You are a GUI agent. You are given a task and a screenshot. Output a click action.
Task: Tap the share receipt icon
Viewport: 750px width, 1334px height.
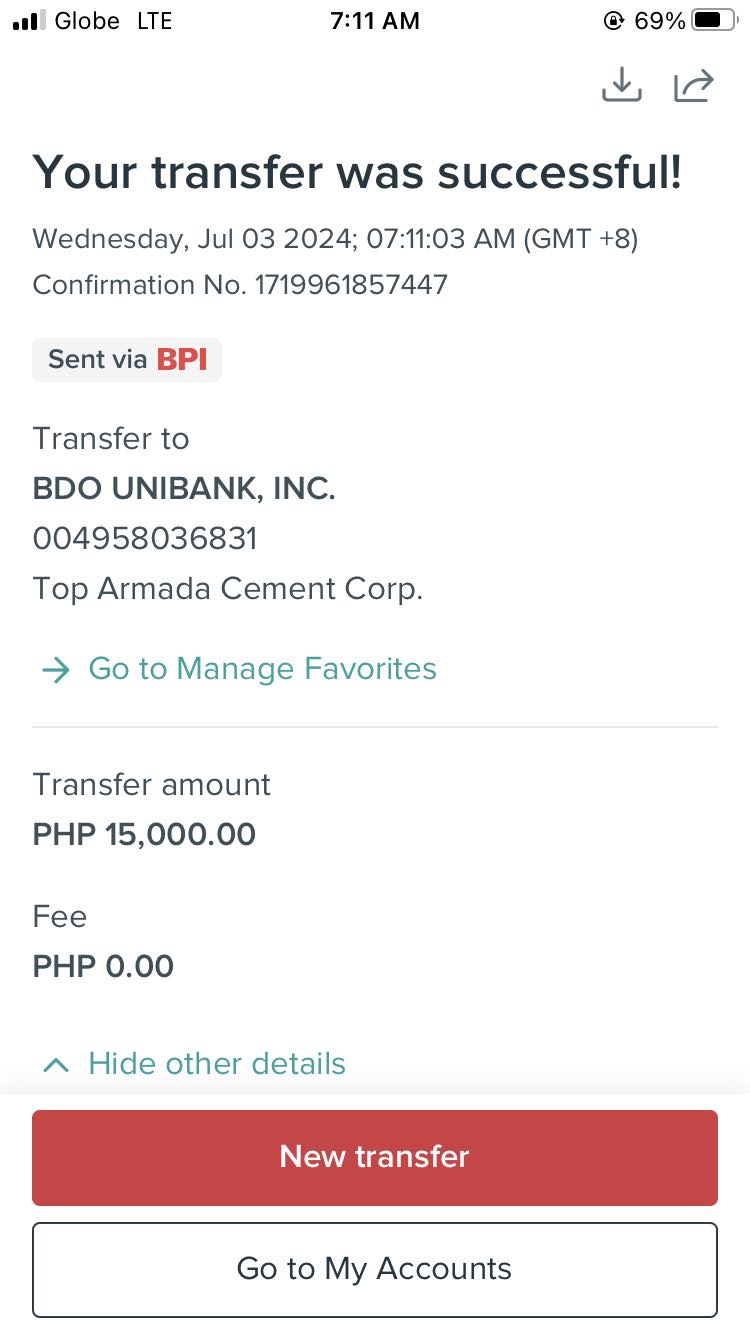click(694, 85)
